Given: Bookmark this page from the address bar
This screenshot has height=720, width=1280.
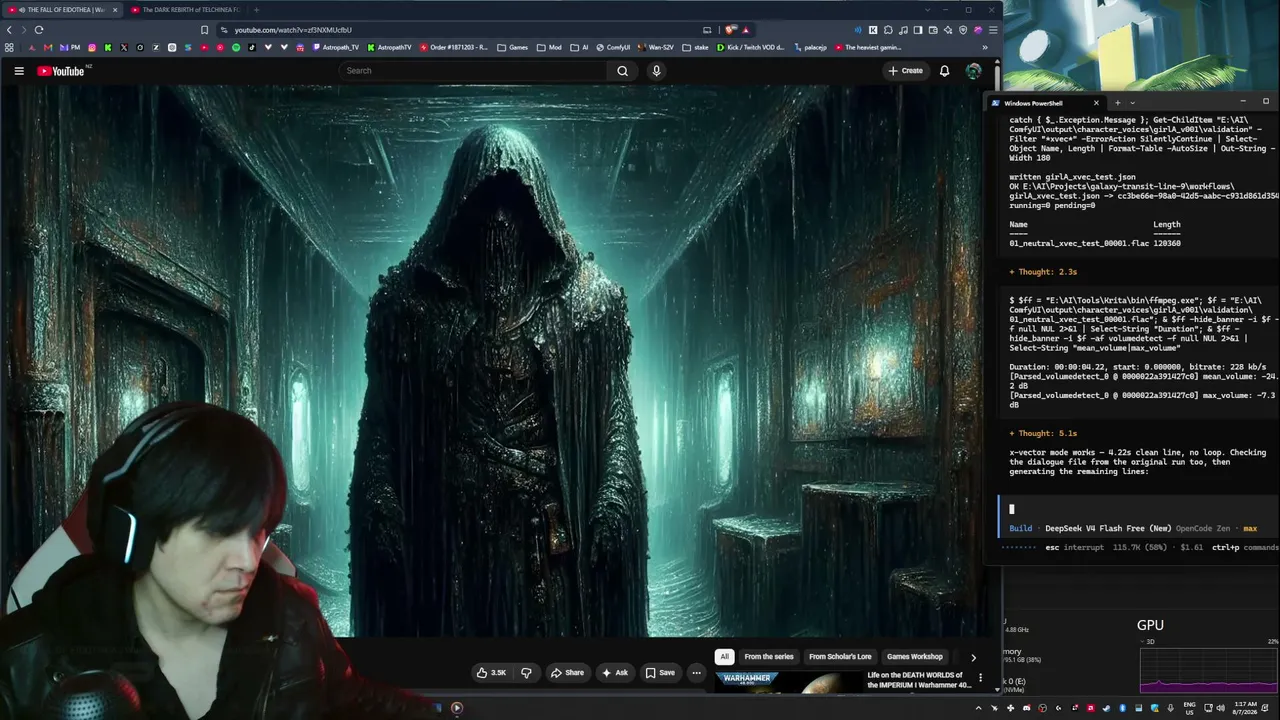Looking at the screenshot, I should 205,30.
